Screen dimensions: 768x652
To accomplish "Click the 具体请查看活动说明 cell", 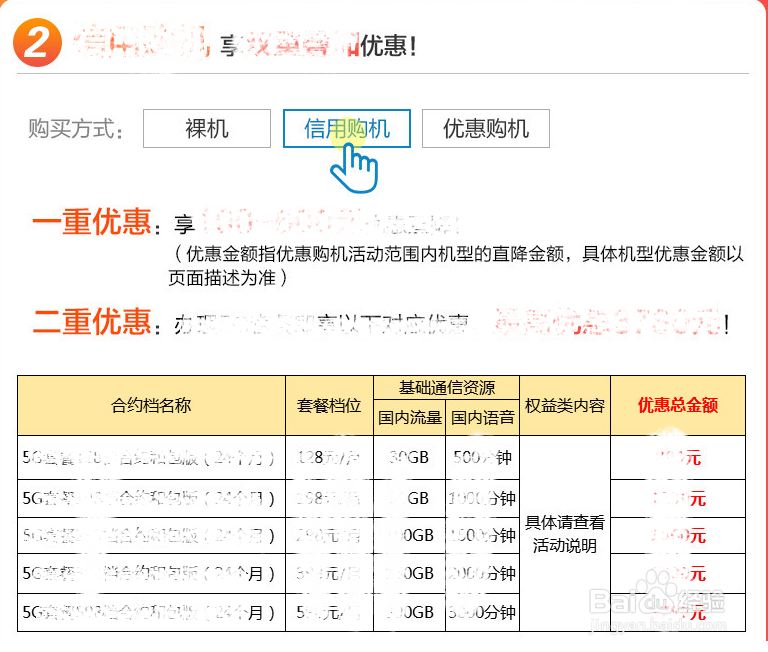I will [x=565, y=533].
